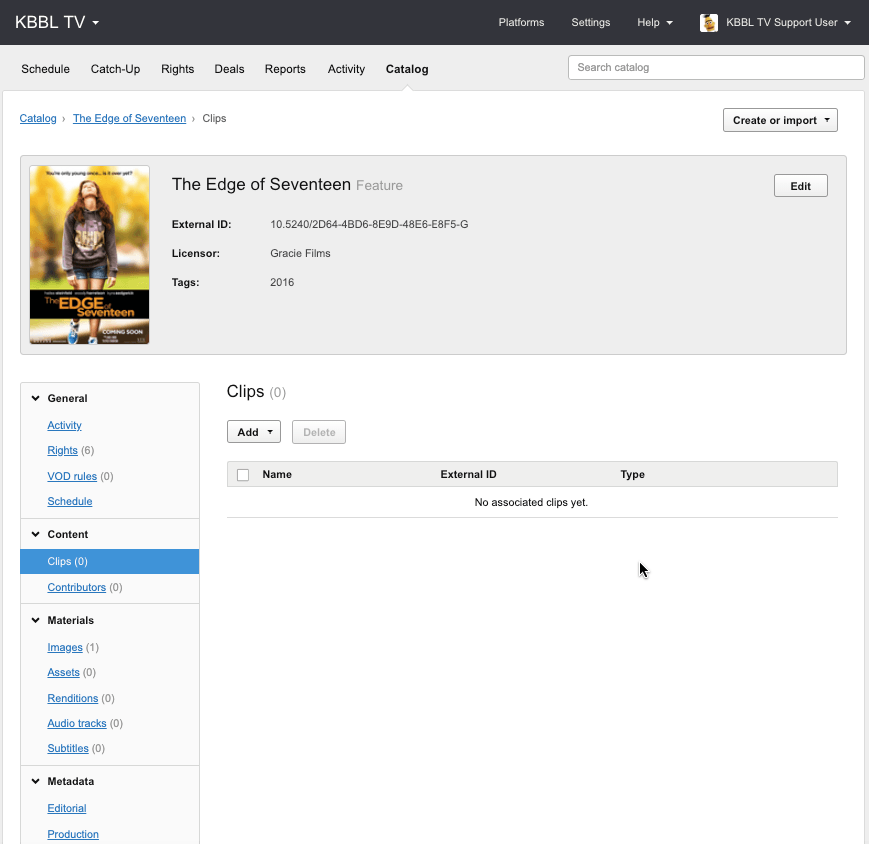869x844 pixels.
Task: Tick the select-all checkbox in clips table
Action: (x=243, y=474)
